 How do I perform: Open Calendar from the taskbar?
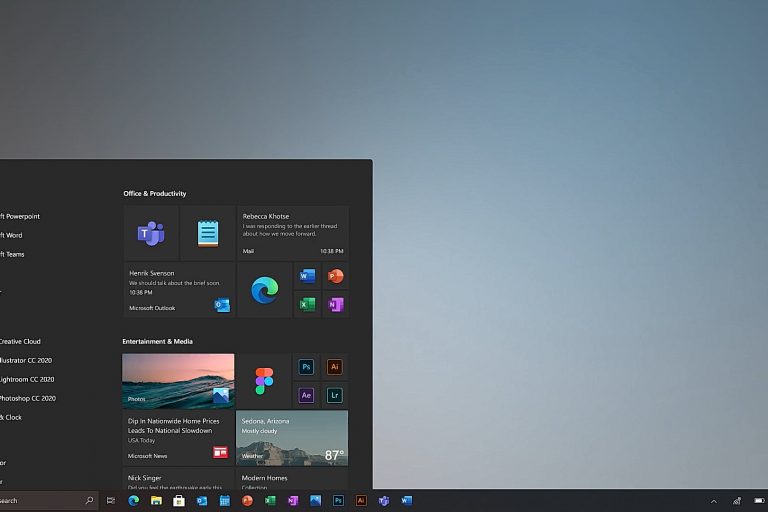[225, 501]
